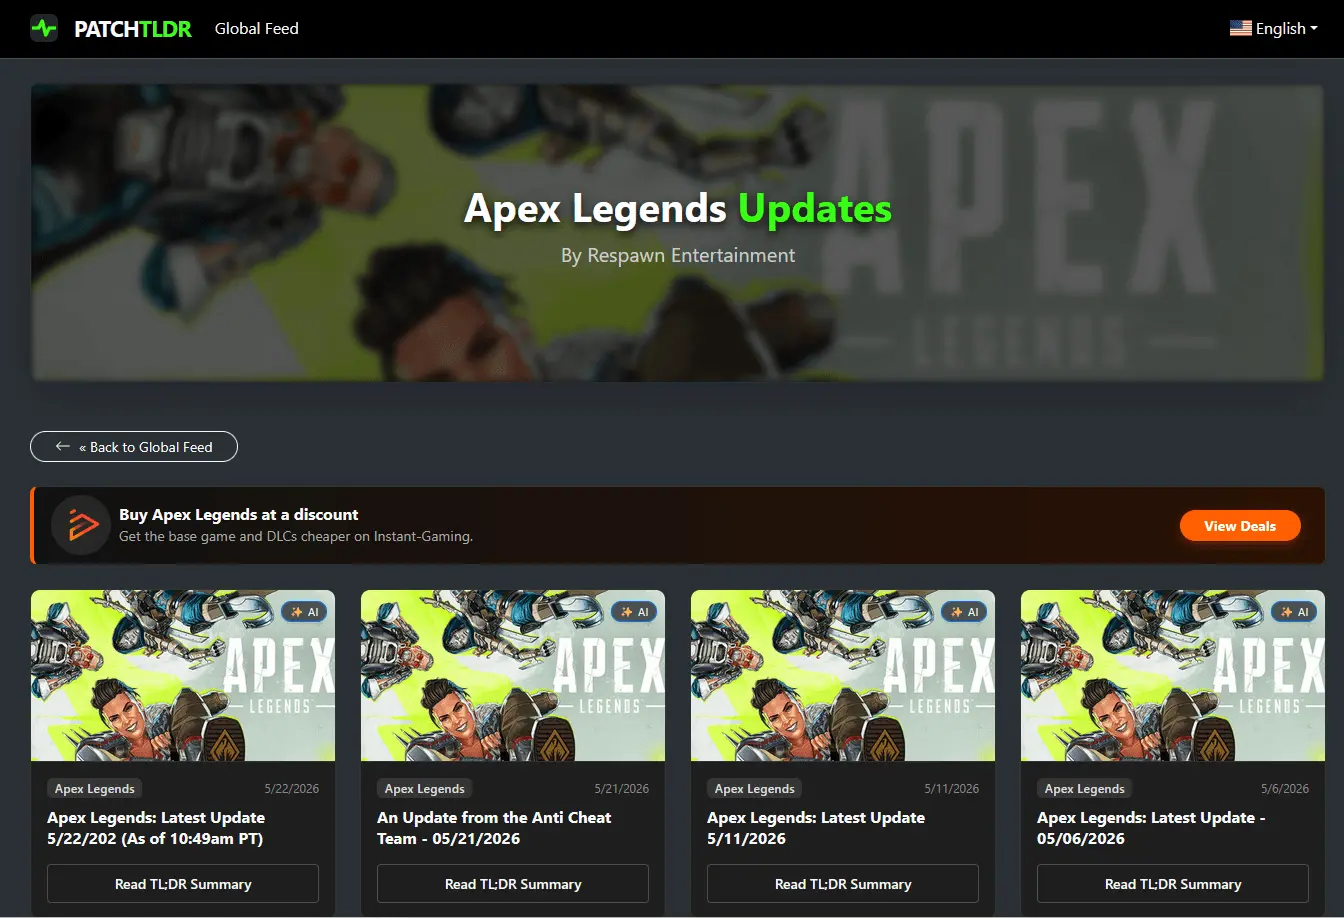
Task: Click 'Get the base game and DLCs cheaper' text
Action: 296,537
